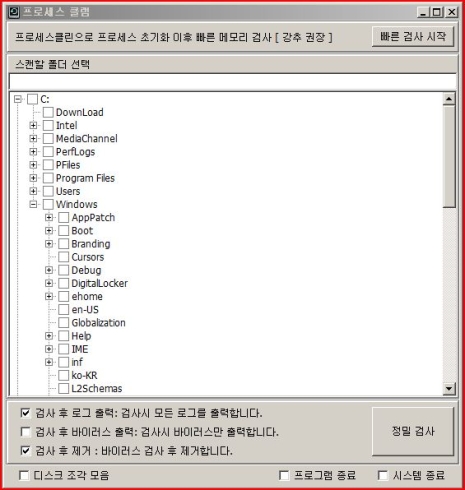Tick the 시스템 종료 checkbox

(x=383, y=475)
